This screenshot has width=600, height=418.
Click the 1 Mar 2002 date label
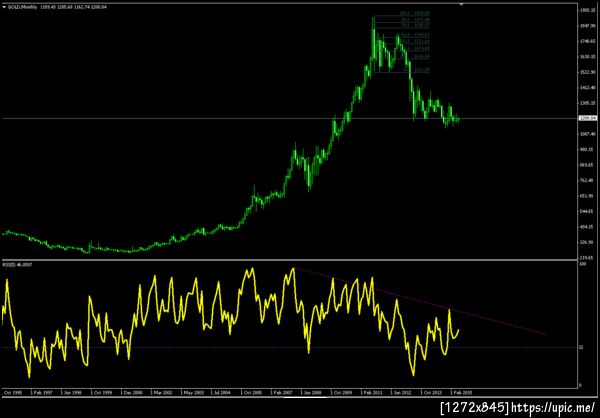click(161, 392)
